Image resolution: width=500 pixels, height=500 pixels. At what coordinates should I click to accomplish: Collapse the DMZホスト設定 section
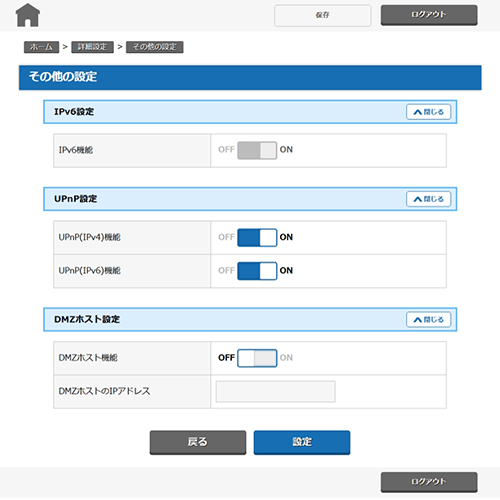pos(429,320)
